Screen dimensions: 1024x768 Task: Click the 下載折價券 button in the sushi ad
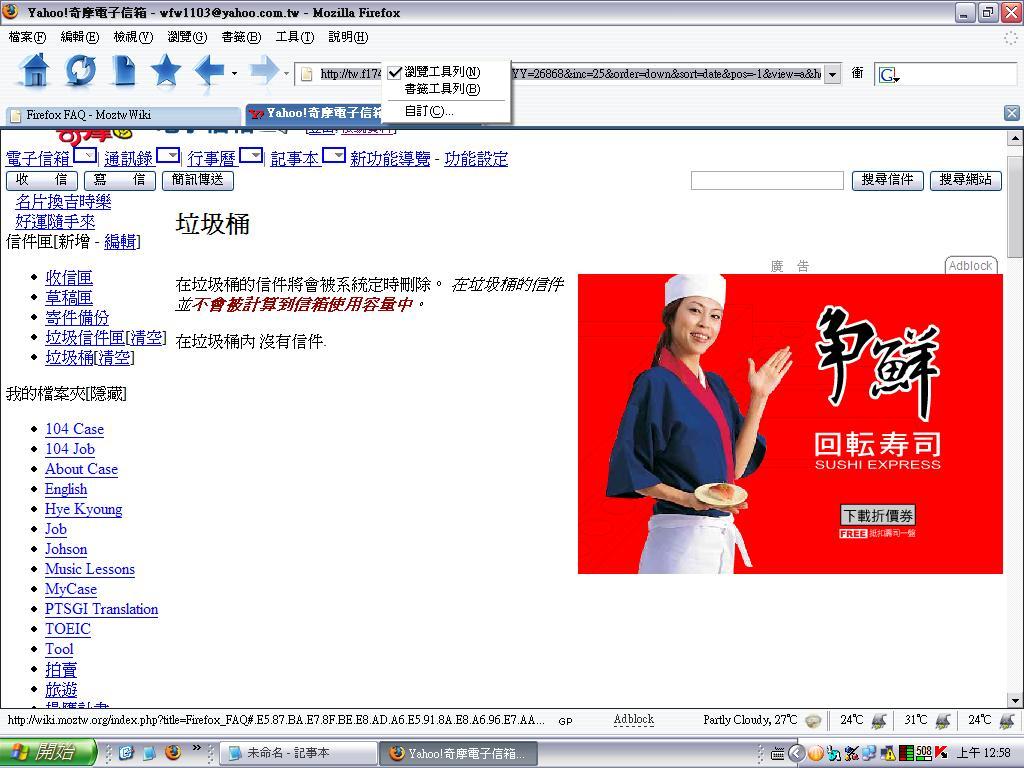878,516
